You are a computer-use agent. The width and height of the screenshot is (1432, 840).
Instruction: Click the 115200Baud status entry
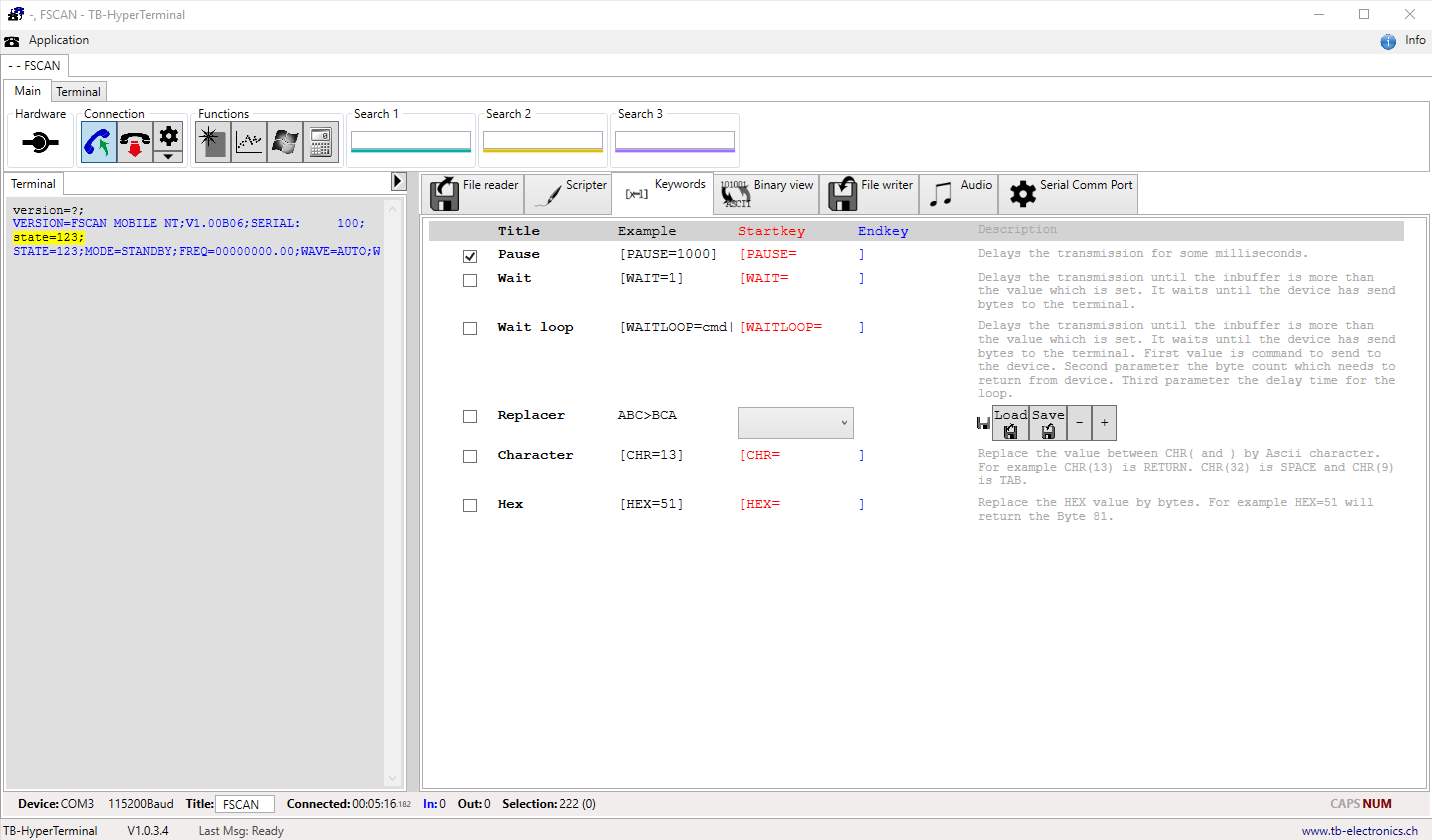click(141, 804)
